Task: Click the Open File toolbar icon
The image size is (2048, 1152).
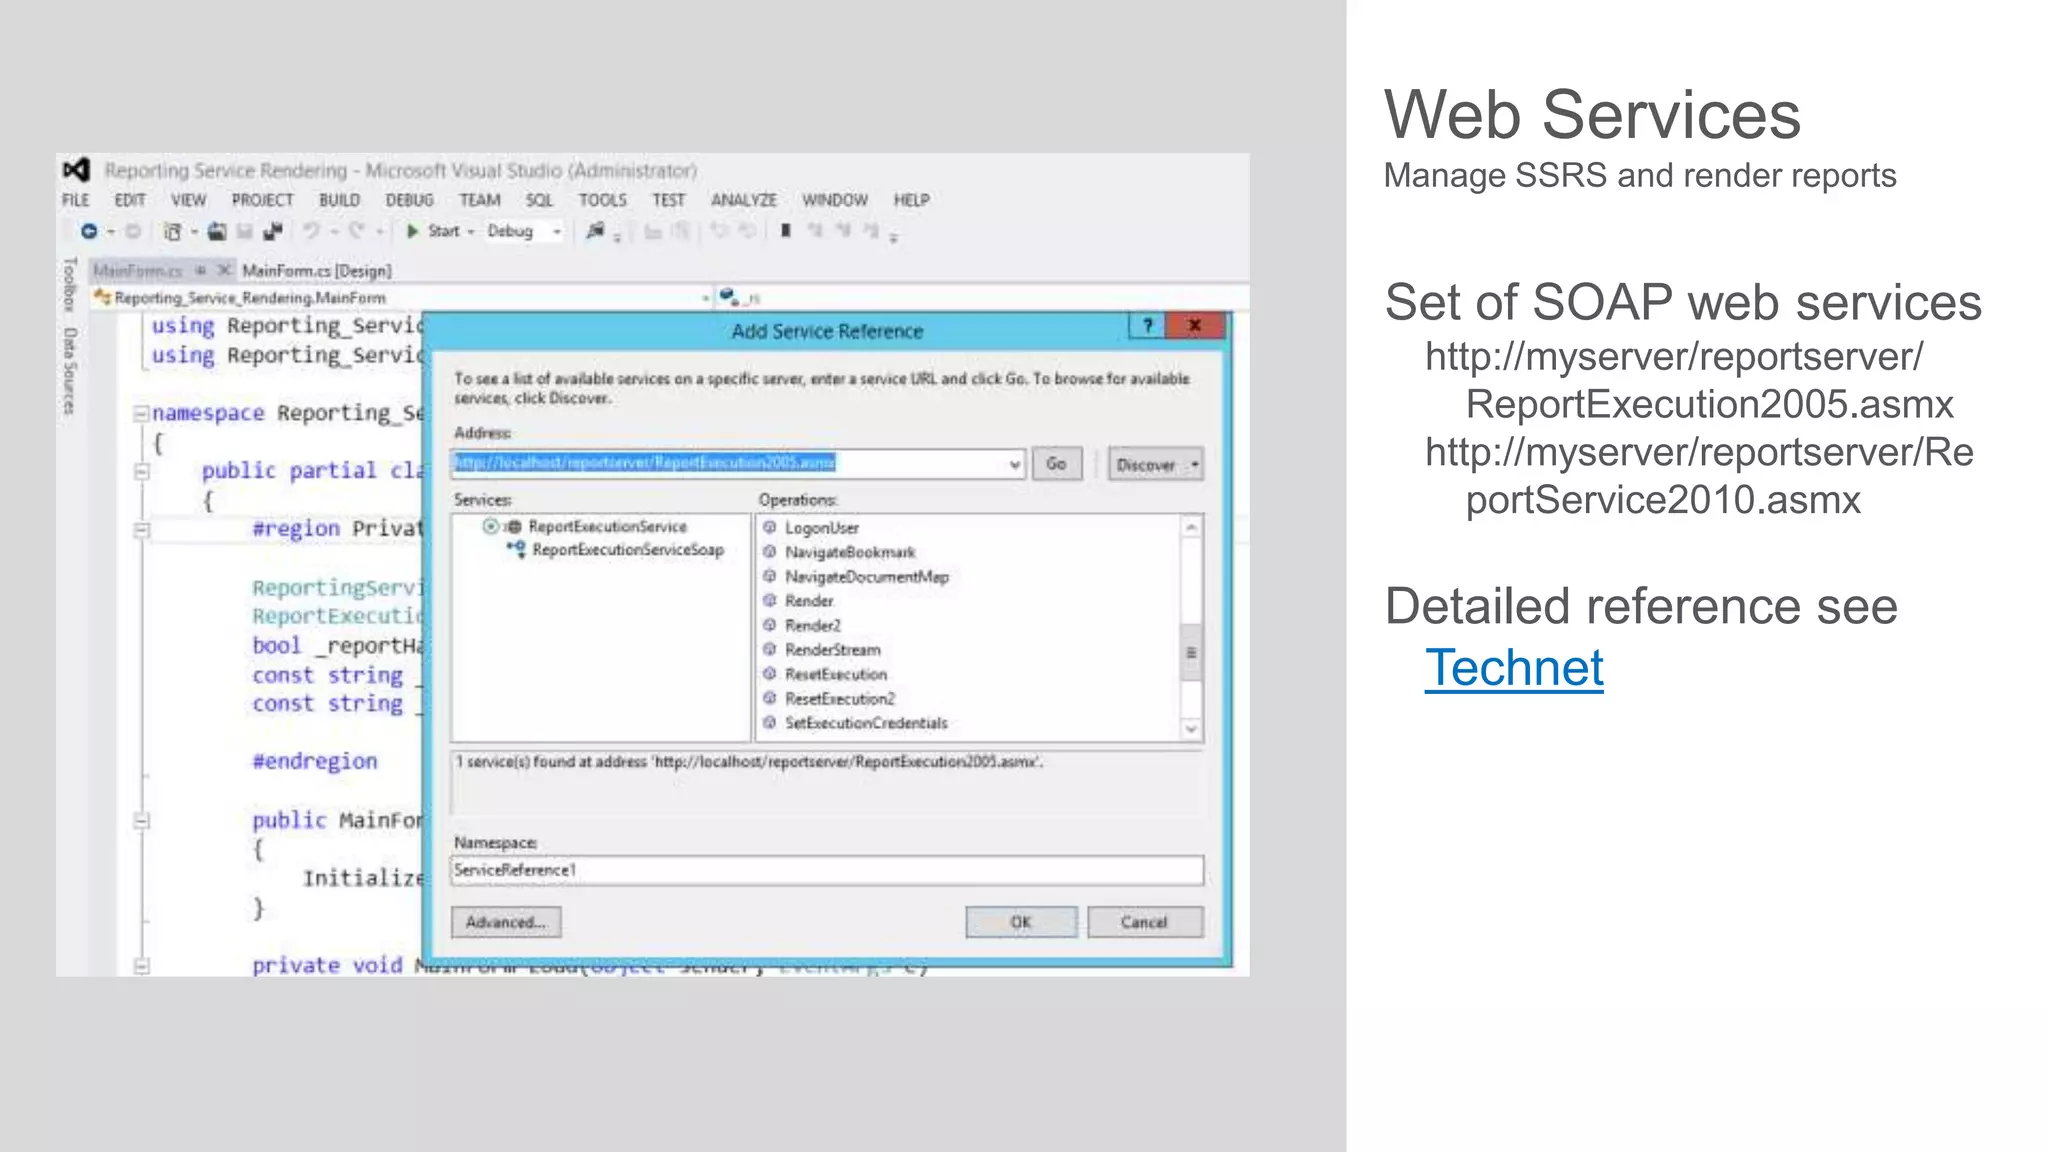Action: tap(216, 232)
